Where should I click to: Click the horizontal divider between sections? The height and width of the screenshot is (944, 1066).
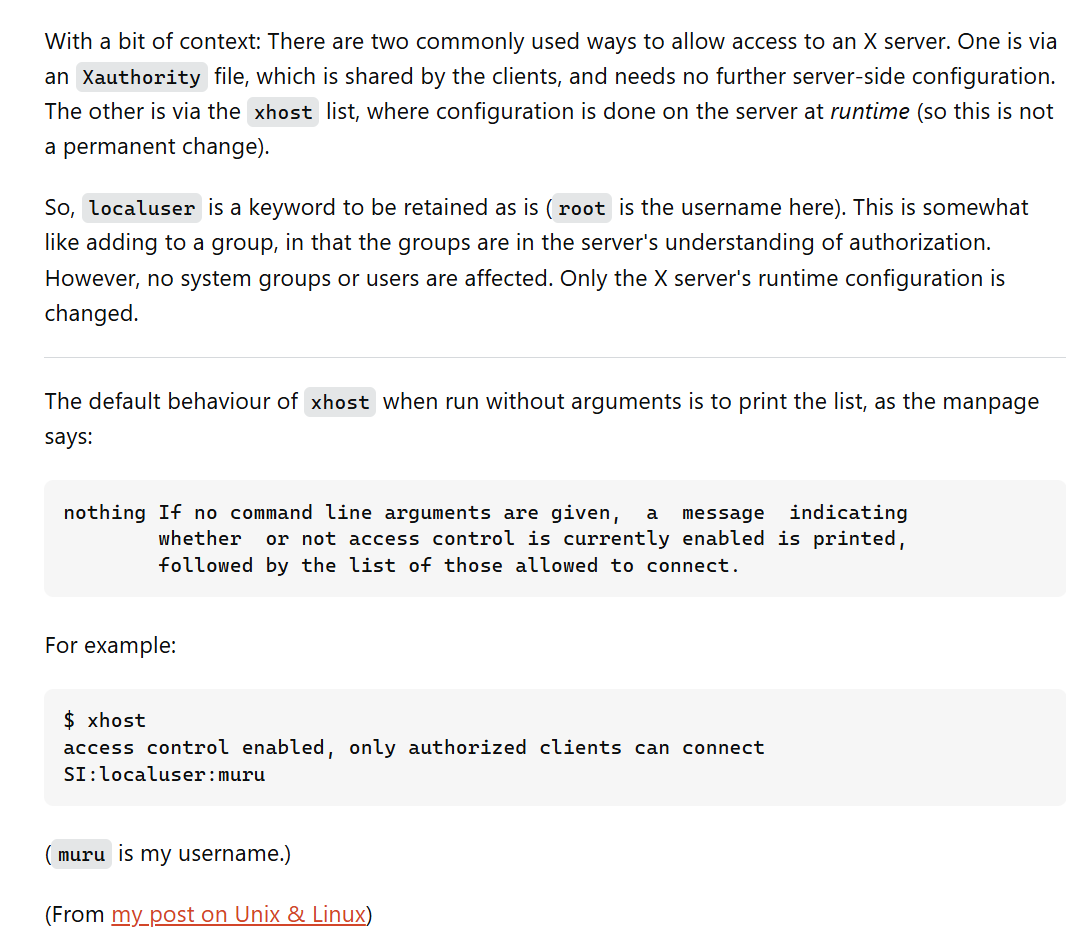(x=555, y=357)
